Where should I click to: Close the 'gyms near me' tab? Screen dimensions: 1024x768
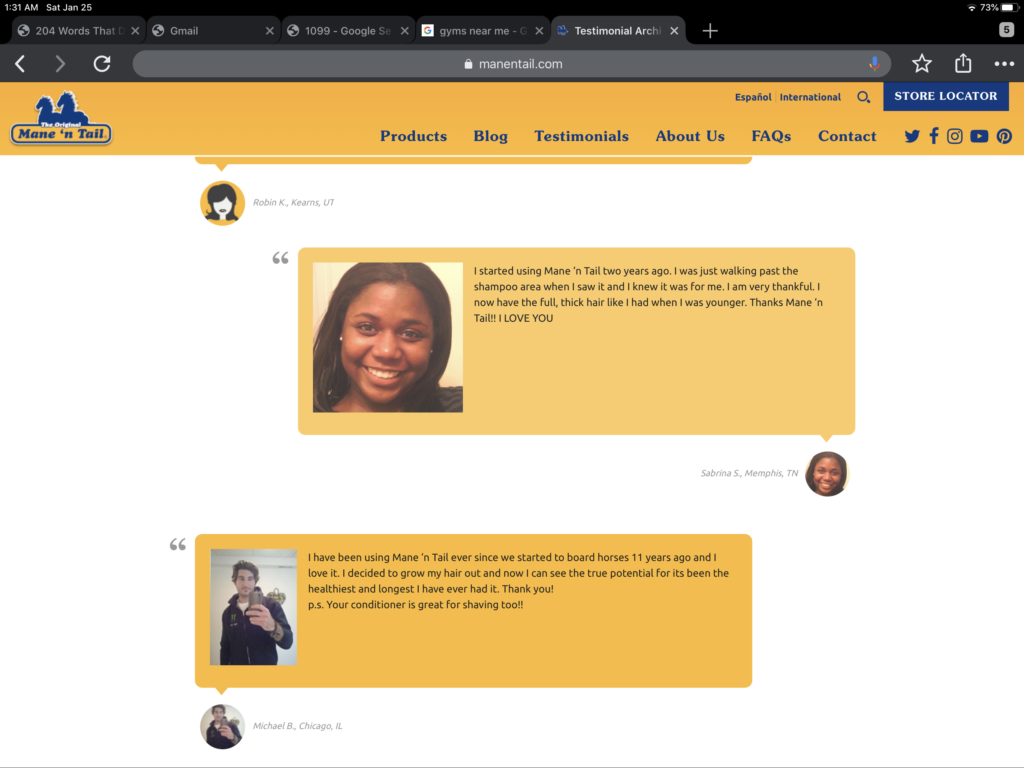(539, 31)
